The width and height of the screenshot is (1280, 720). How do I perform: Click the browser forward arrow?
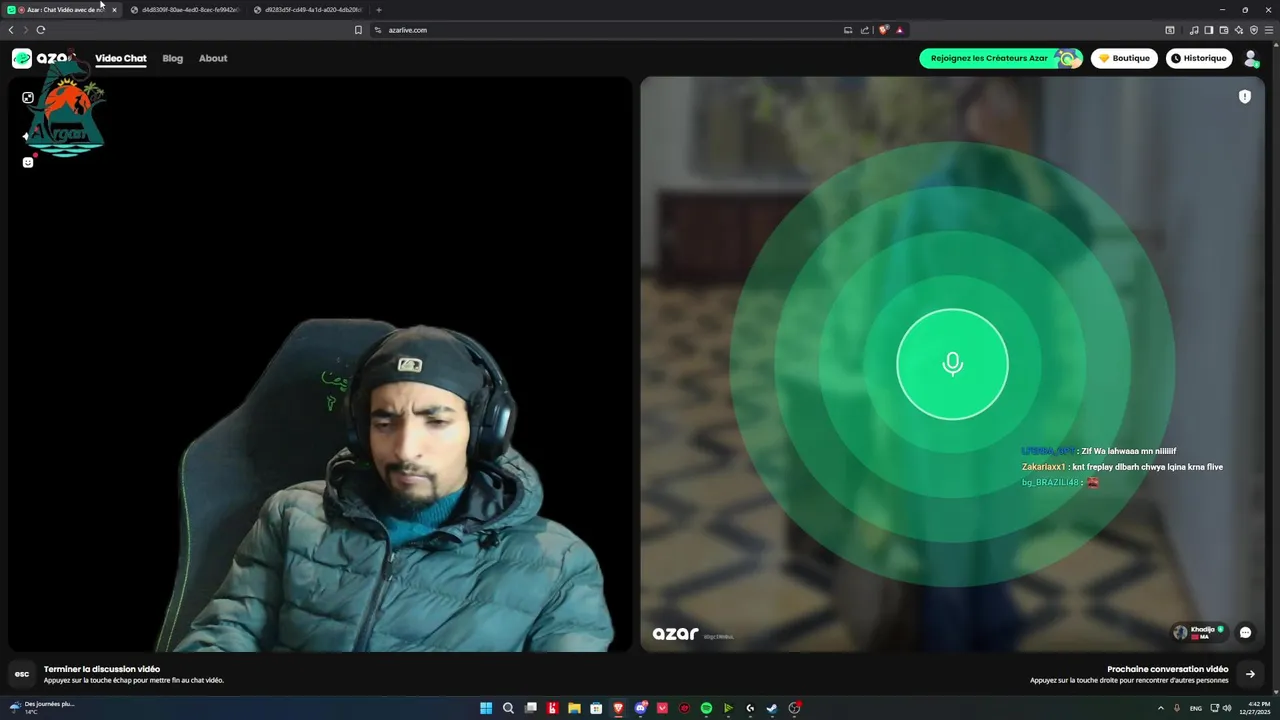click(x=25, y=30)
